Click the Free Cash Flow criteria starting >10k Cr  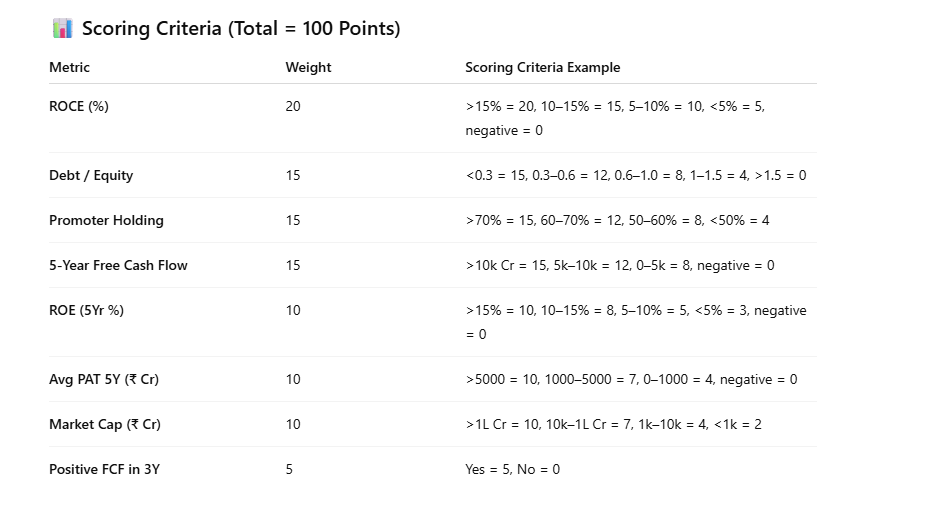click(x=619, y=265)
